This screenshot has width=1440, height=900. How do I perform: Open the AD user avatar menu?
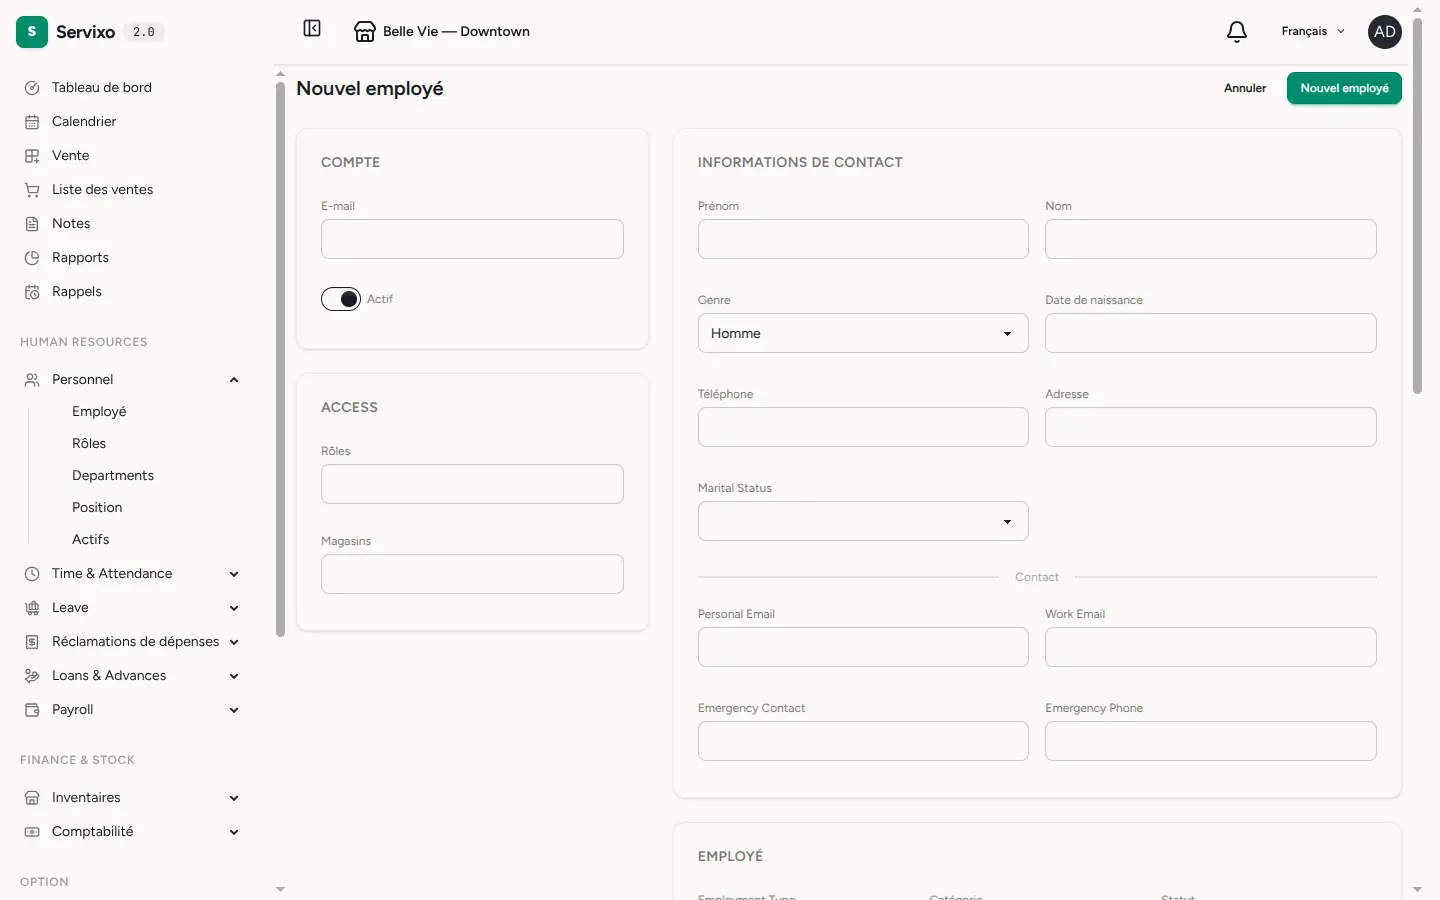(1385, 32)
